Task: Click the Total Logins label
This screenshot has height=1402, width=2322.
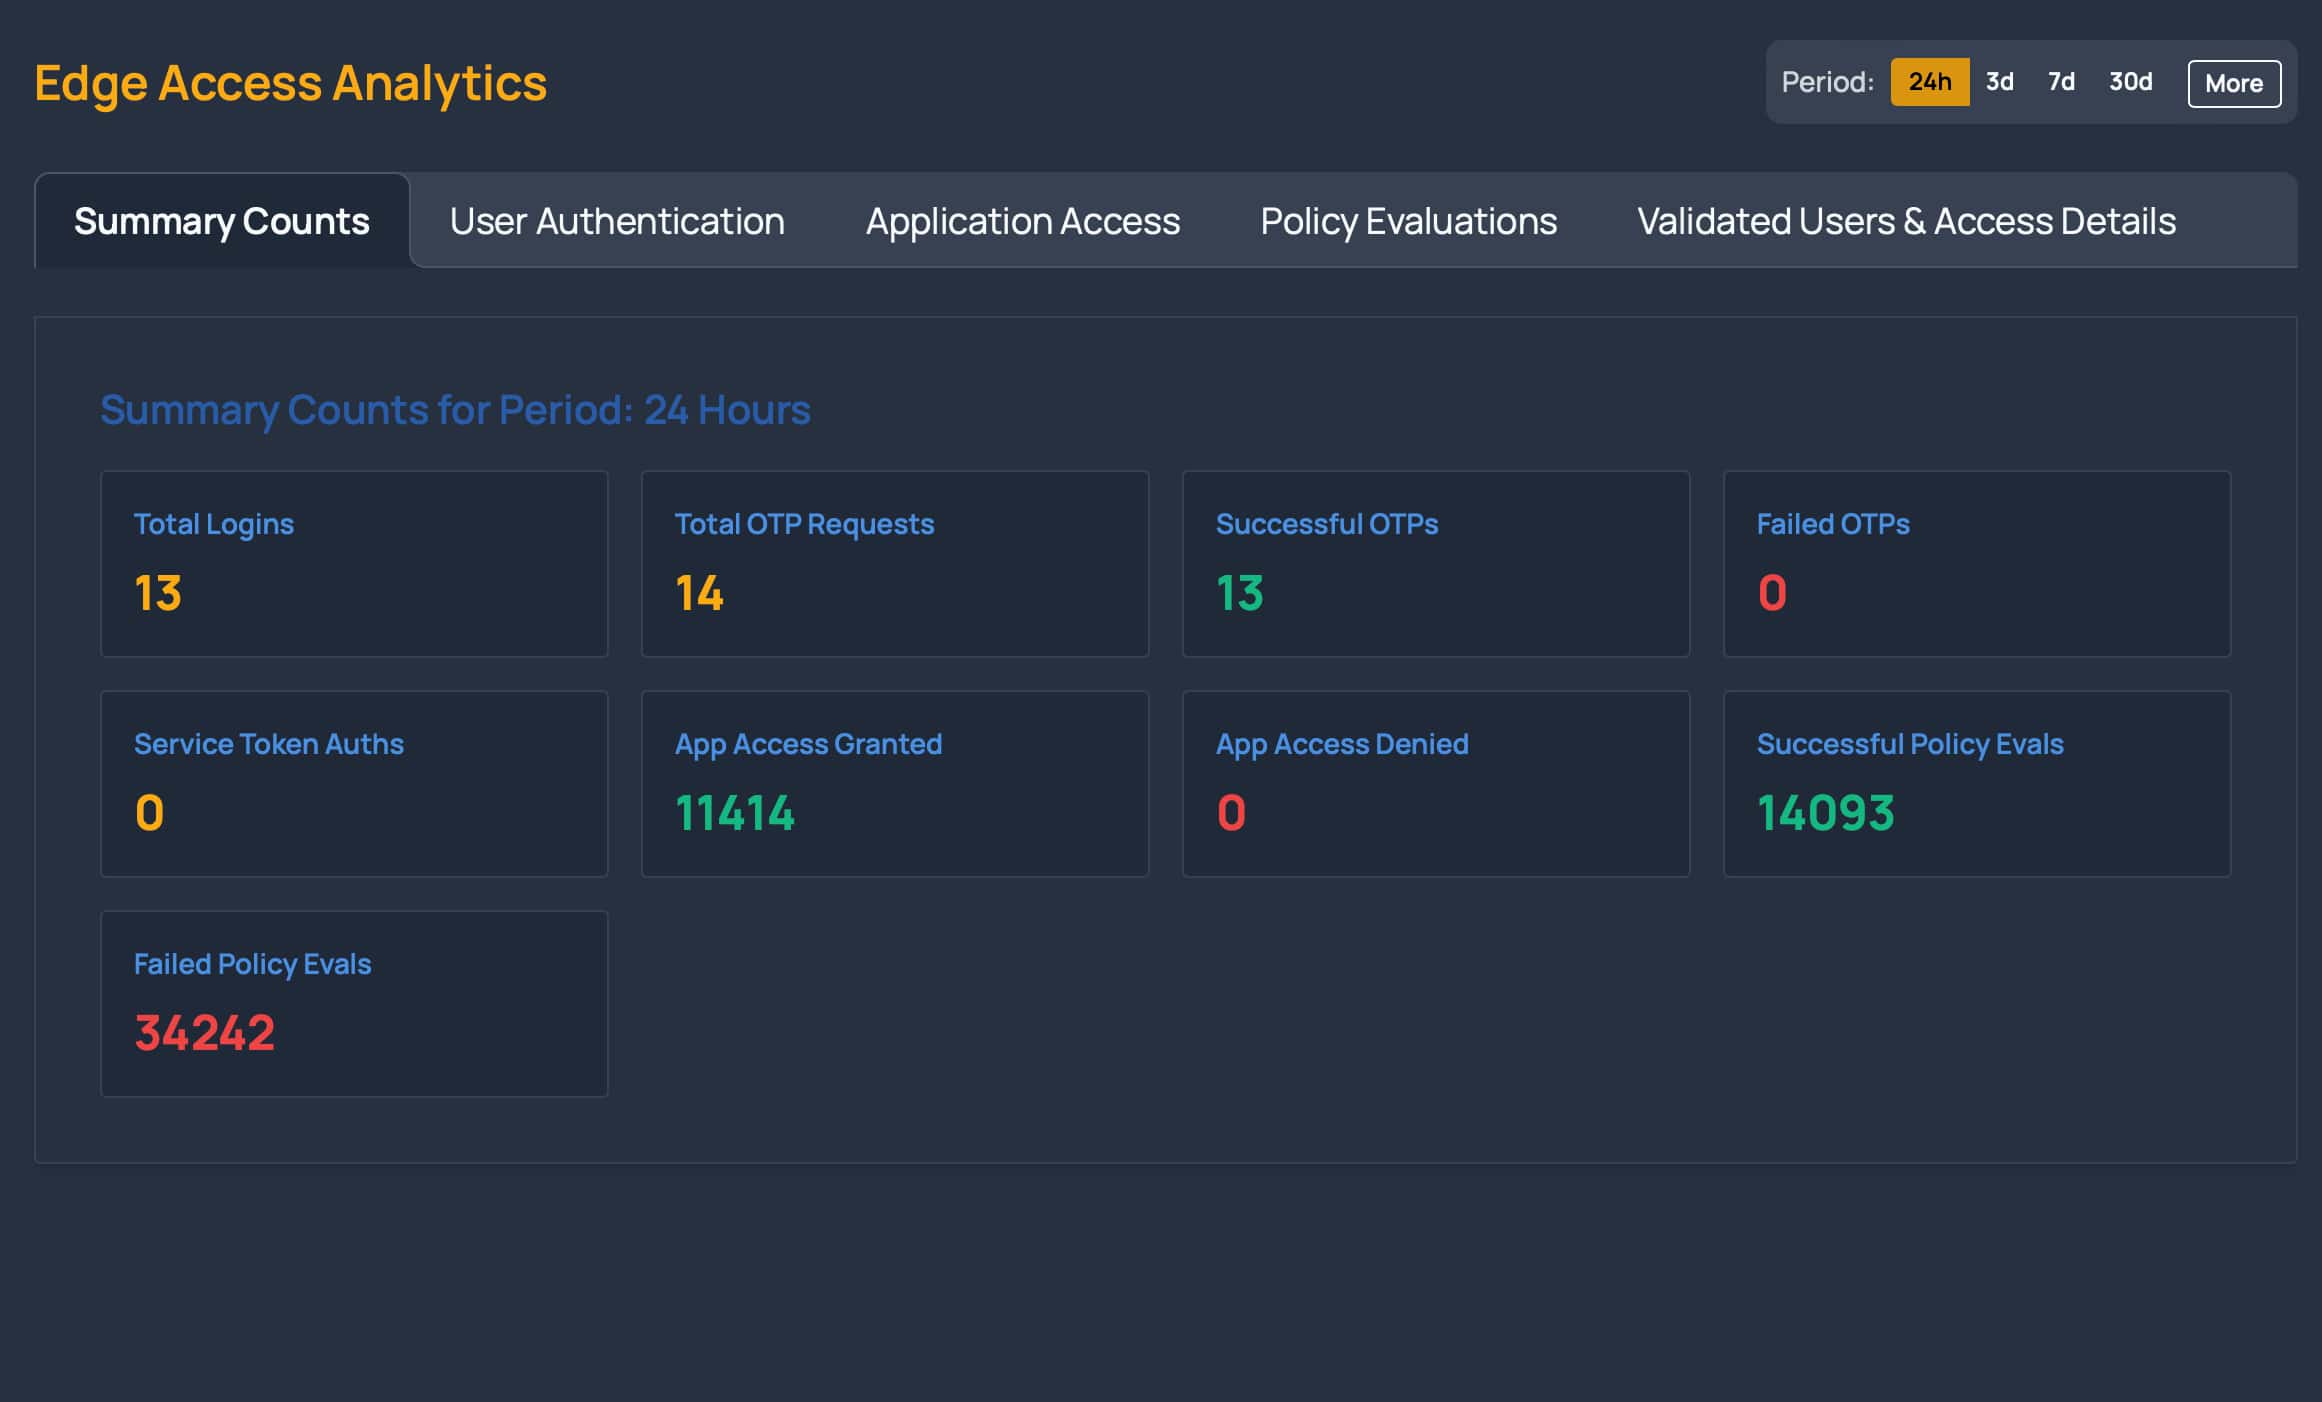Action: [214, 524]
